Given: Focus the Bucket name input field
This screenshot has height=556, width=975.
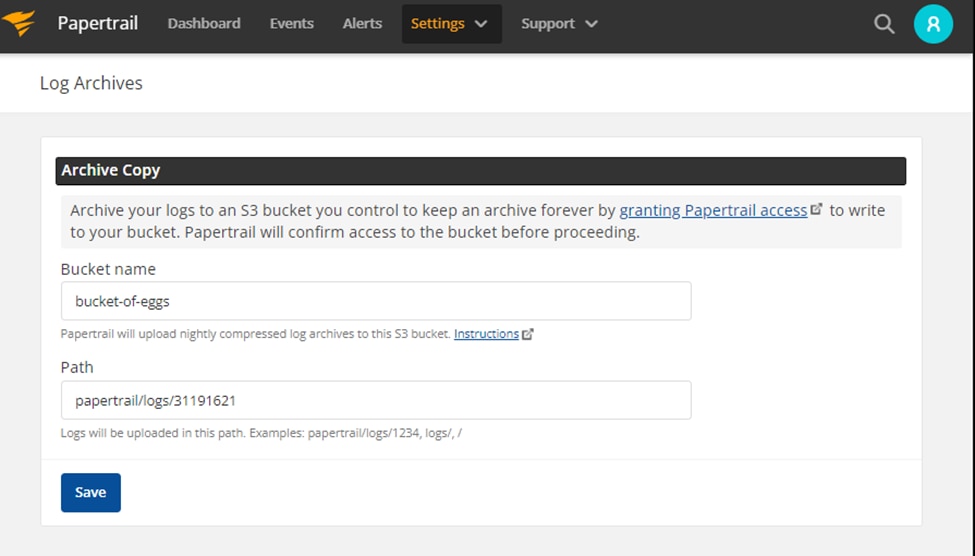Looking at the screenshot, I should [x=376, y=301].
